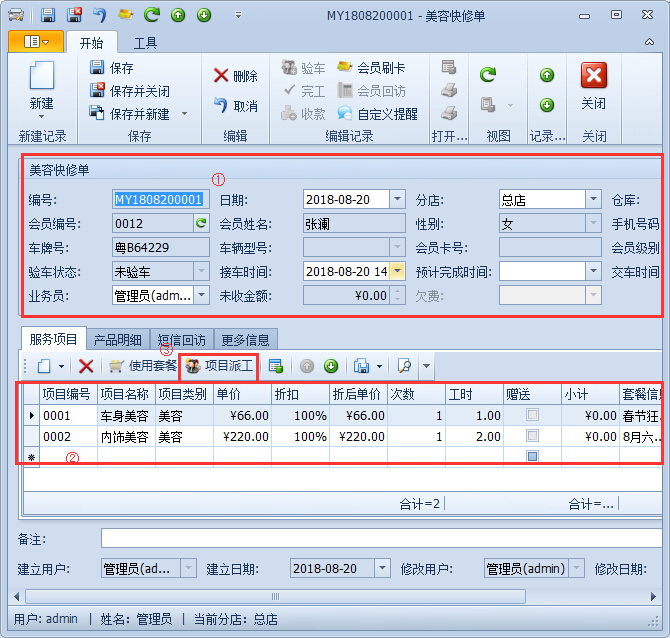Click the 自定义提醒 custom reminder icon

[345, 114]
